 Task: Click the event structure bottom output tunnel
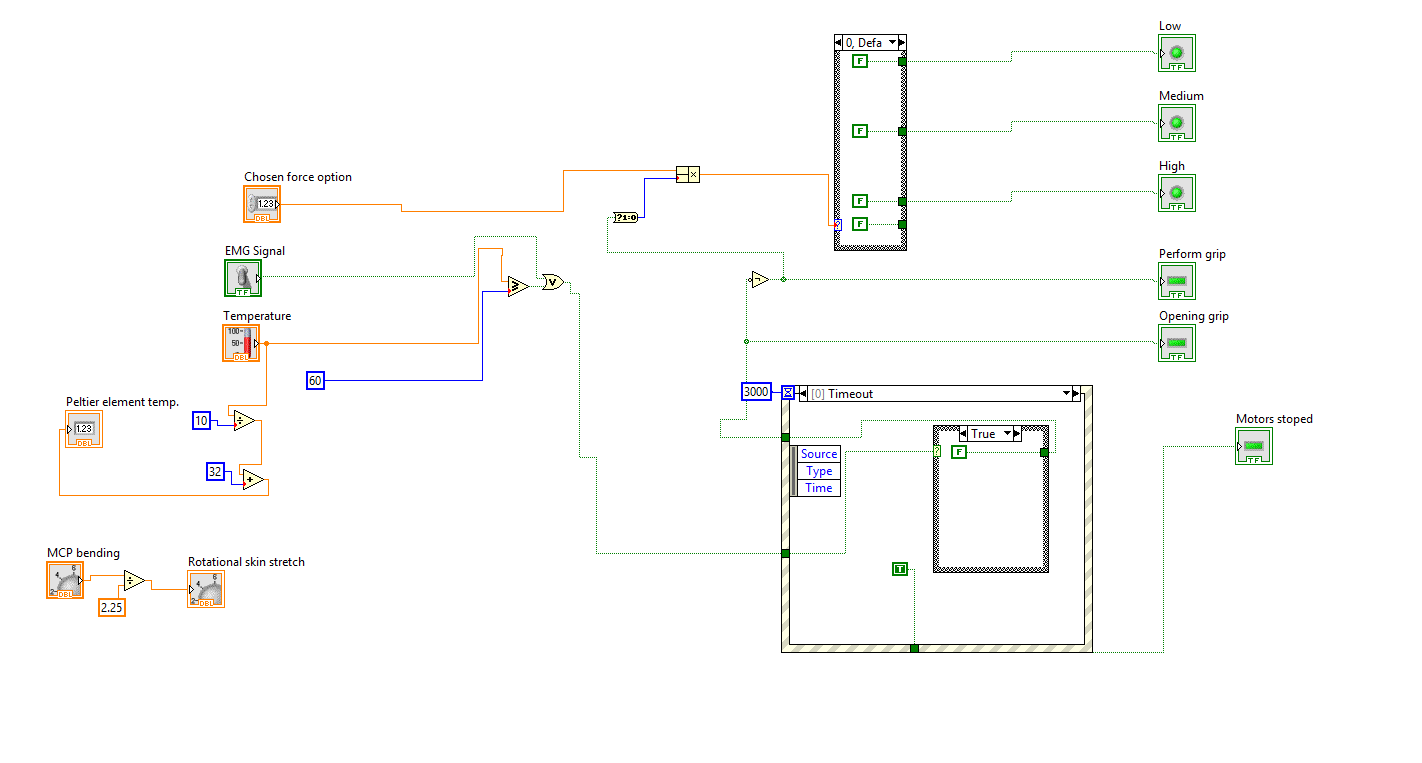[914, 648]
